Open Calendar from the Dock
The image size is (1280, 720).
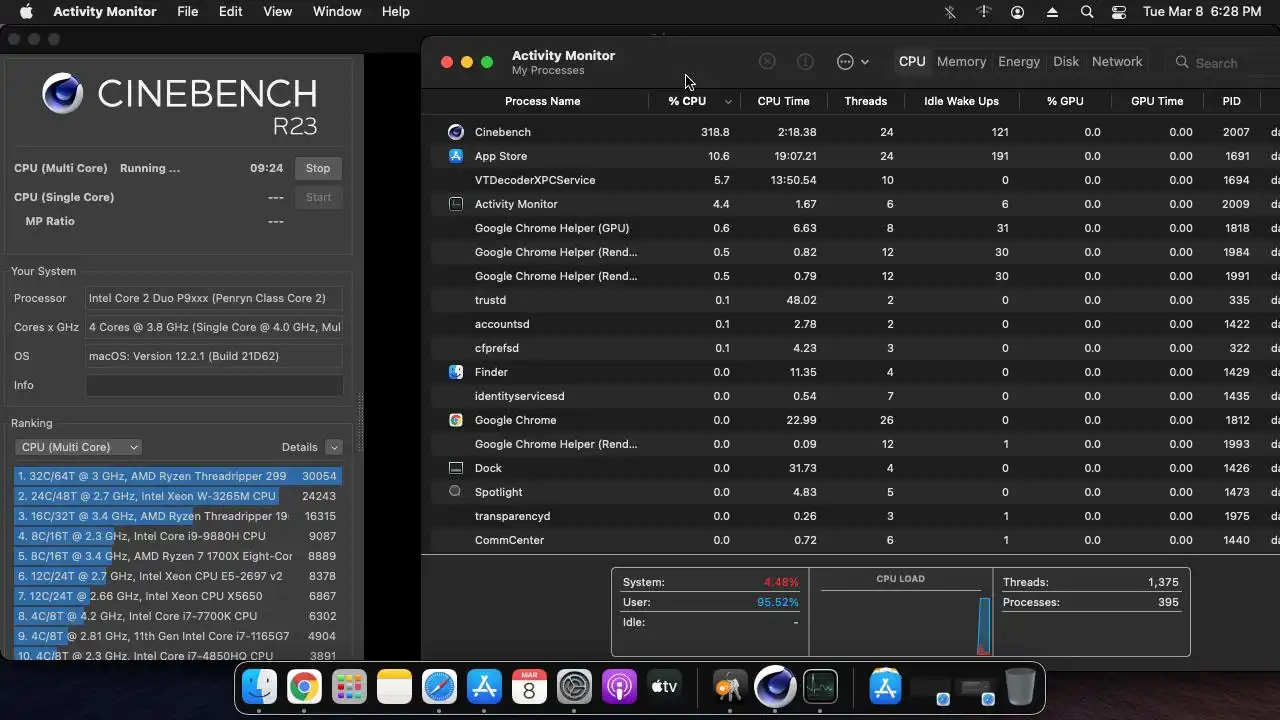(529, 687)
